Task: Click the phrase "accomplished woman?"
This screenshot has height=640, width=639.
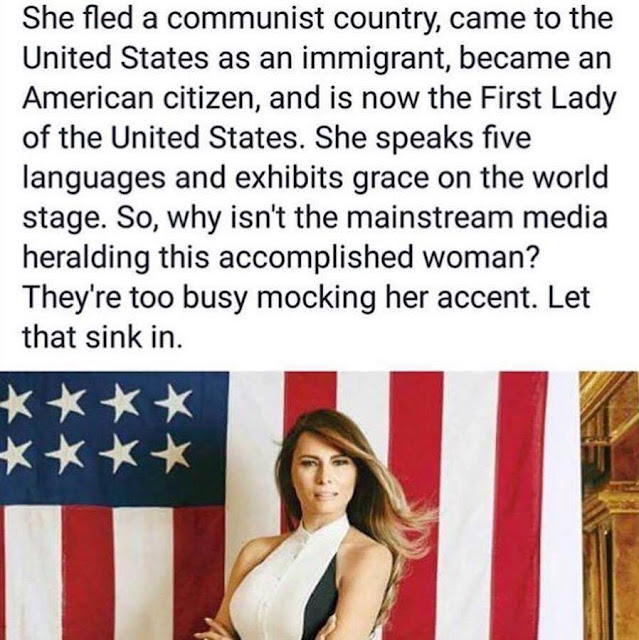Action: tap(377, 258)
